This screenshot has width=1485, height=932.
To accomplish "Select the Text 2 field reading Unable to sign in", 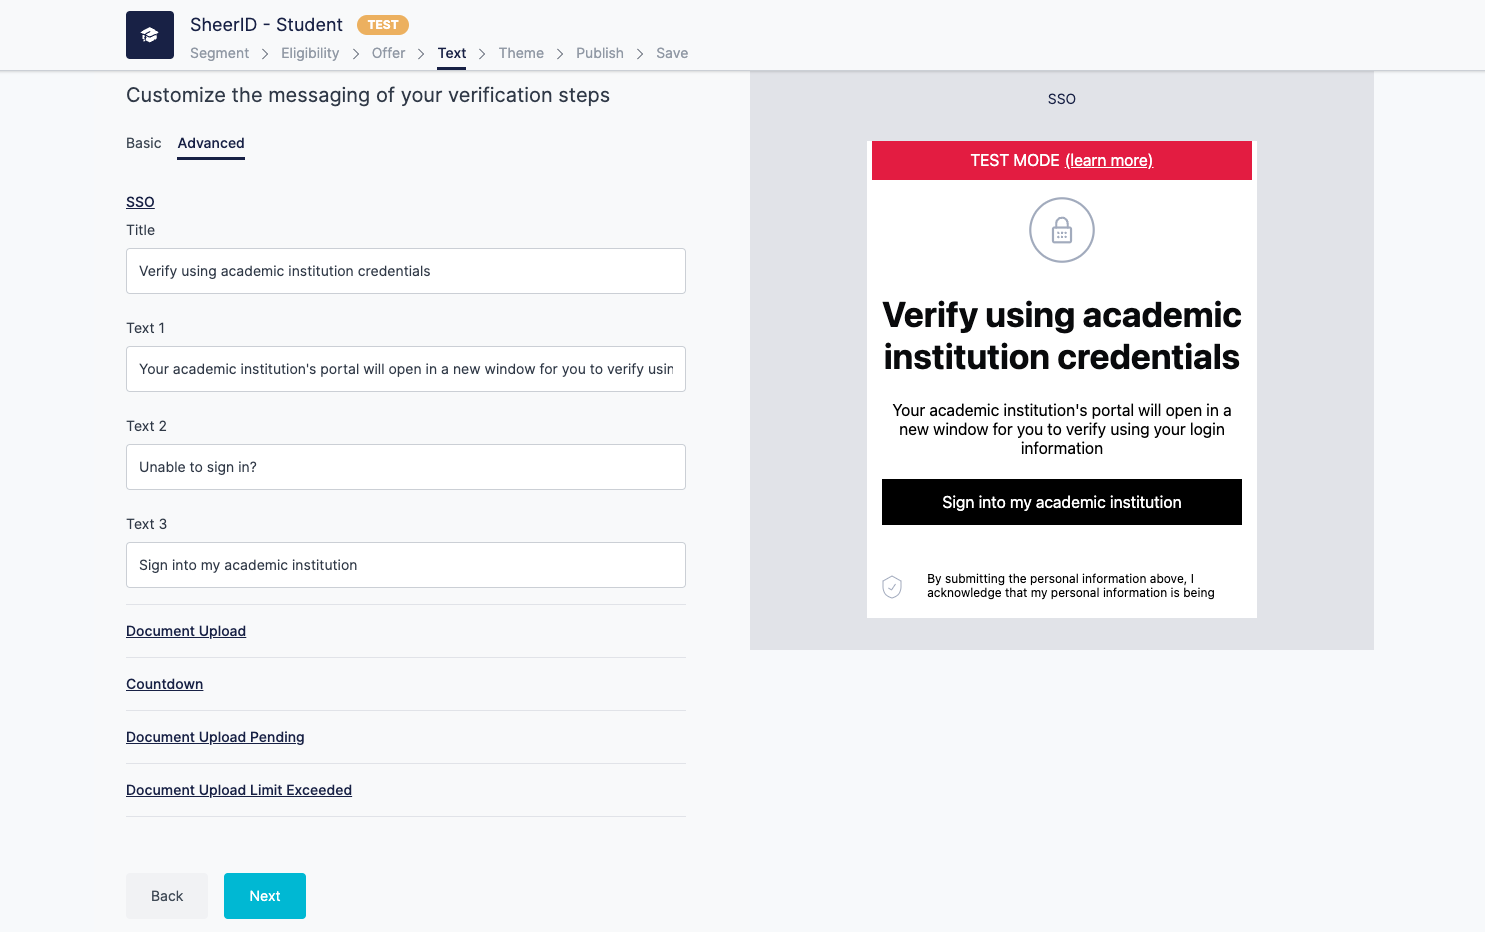I will tap(405, 467).
